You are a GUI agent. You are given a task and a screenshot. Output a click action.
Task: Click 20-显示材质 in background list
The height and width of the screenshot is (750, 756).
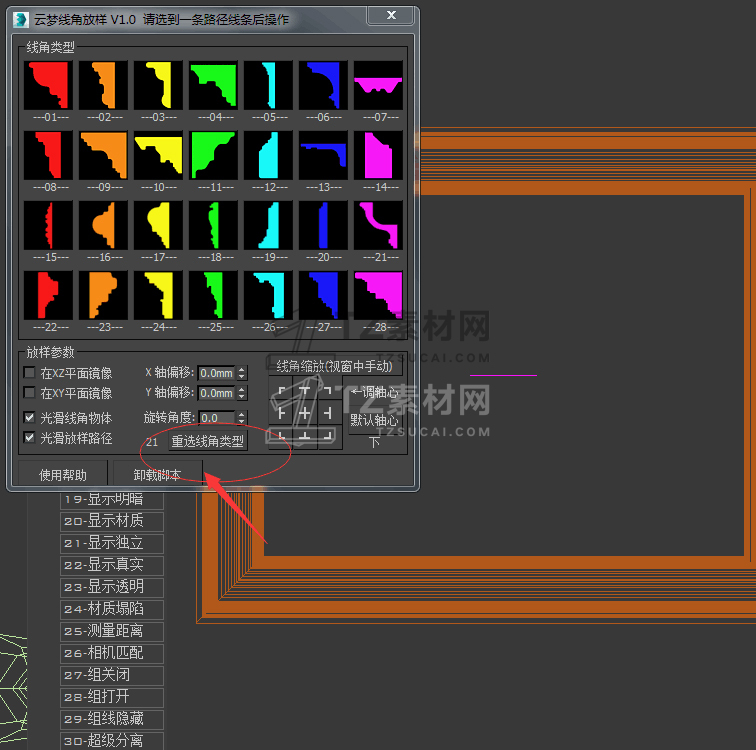[x=112, y=521]
